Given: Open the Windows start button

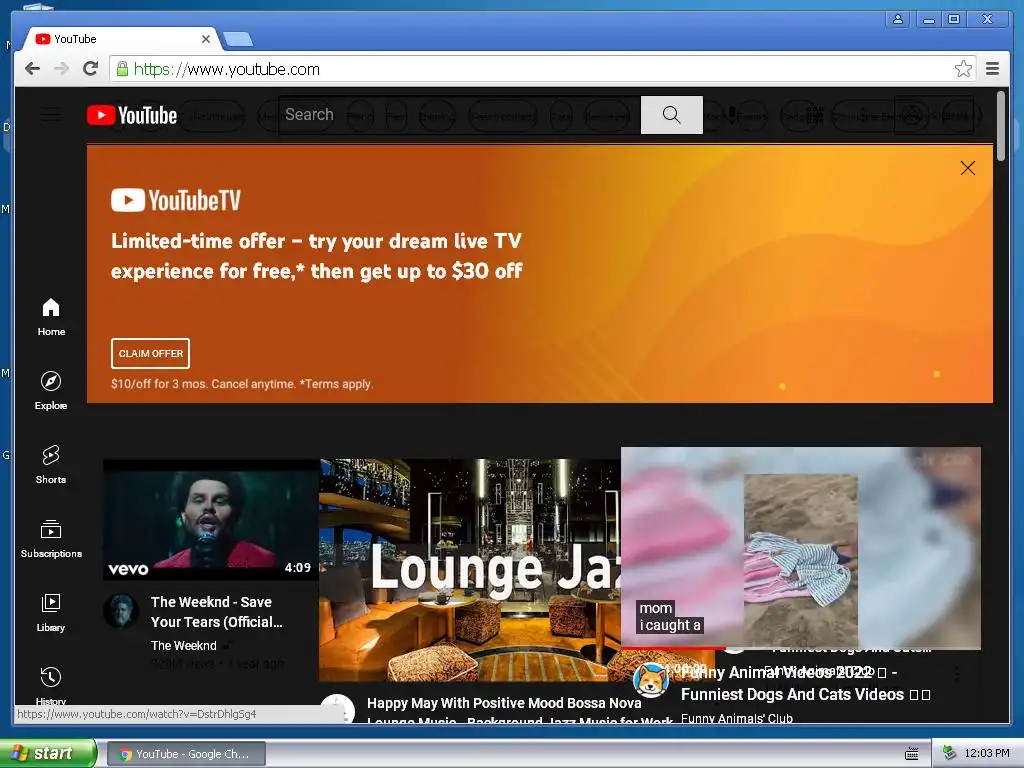Looking at the screenshot, I should (48, 753).
